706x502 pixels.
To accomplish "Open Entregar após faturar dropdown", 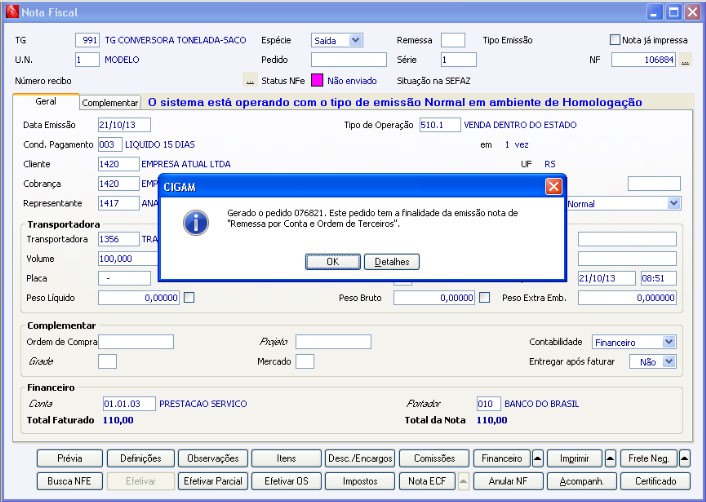I will 669,362.
